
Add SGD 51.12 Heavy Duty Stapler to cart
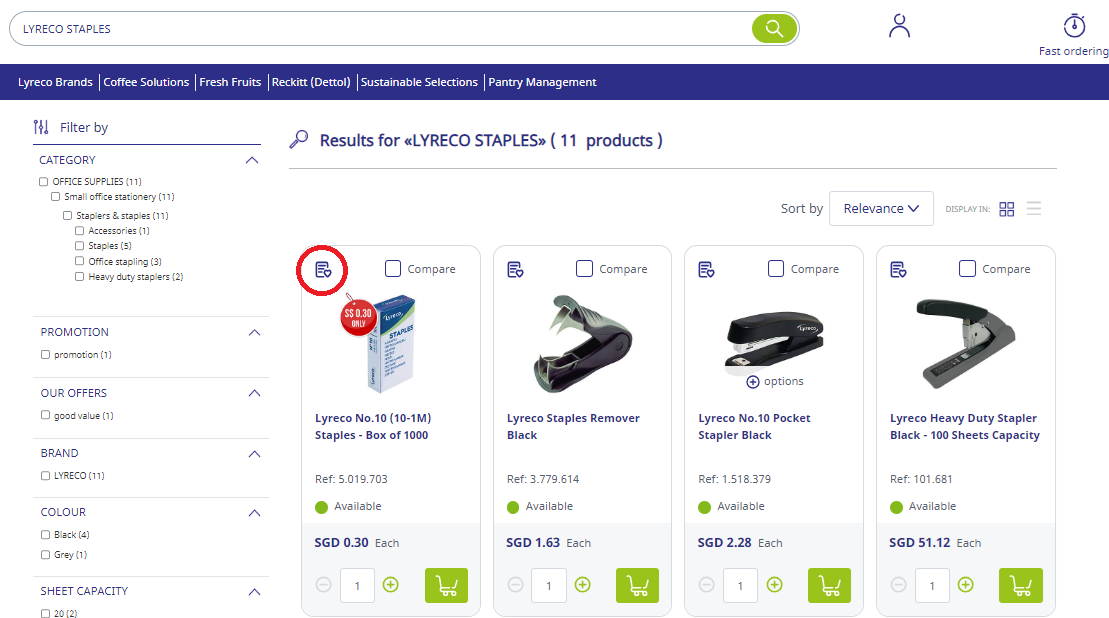[1021, 585]
